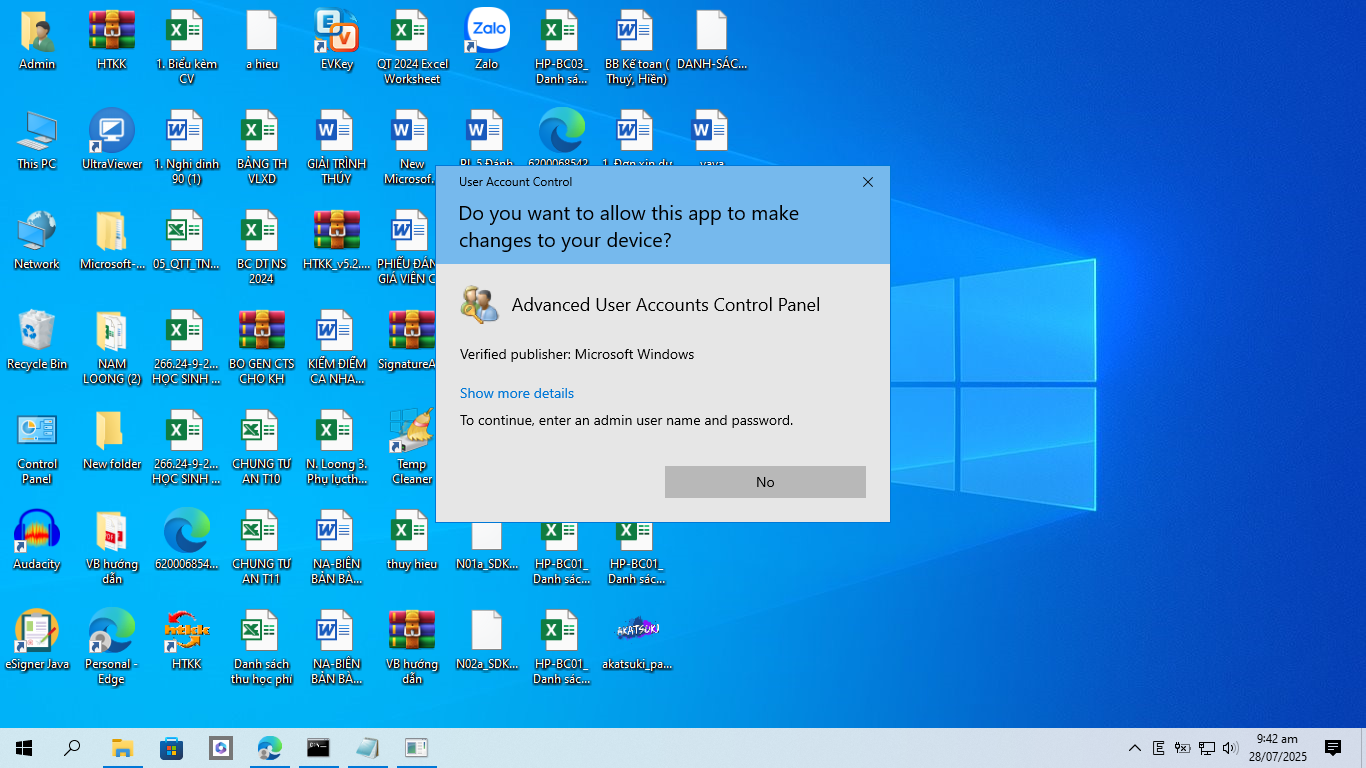Open Microsoft Store from the taskbar
1366x768 pixels.
click(x=172, y=747)
